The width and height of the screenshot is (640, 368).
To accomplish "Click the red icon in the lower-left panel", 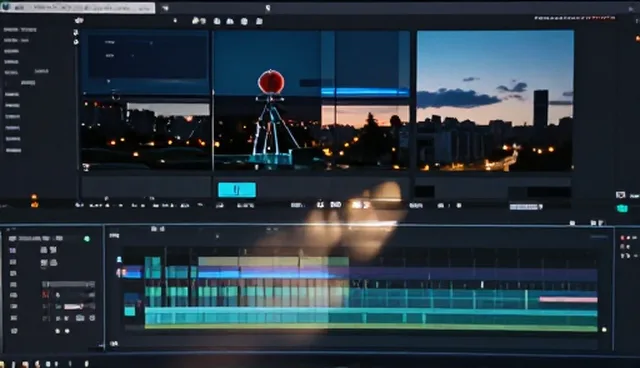I will [x=46, y=294].
